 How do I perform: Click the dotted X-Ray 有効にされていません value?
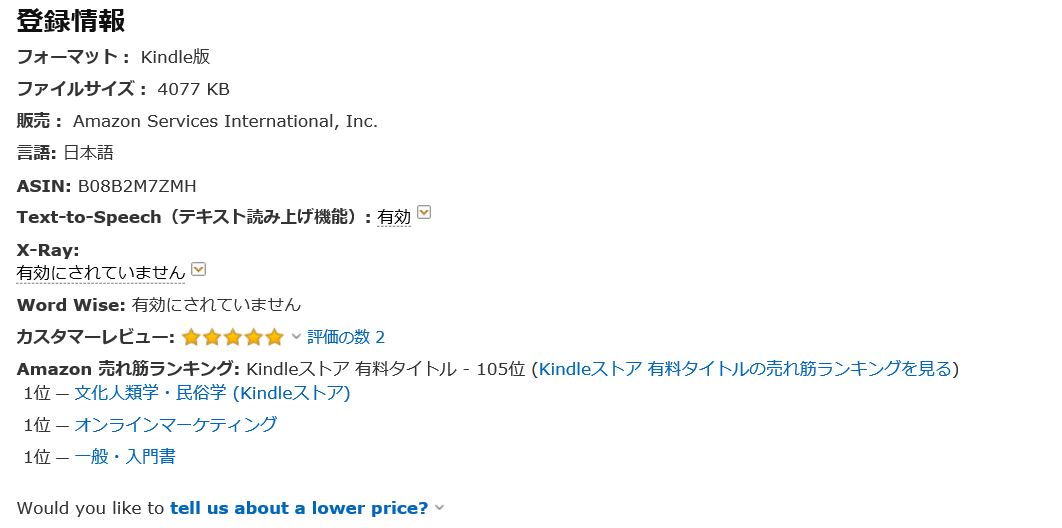coord(101,273)
